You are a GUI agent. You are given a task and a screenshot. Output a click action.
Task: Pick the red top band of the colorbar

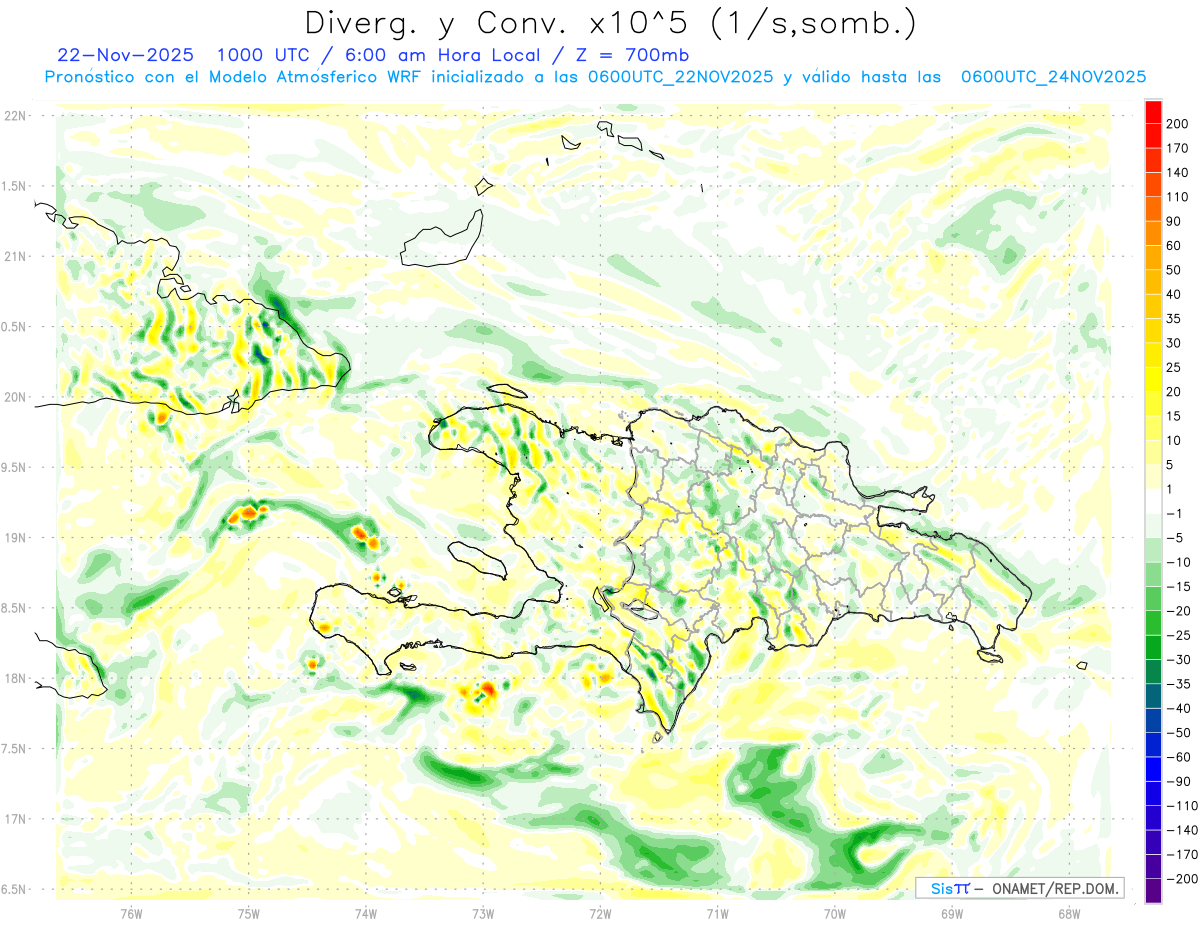(1153, 112)
